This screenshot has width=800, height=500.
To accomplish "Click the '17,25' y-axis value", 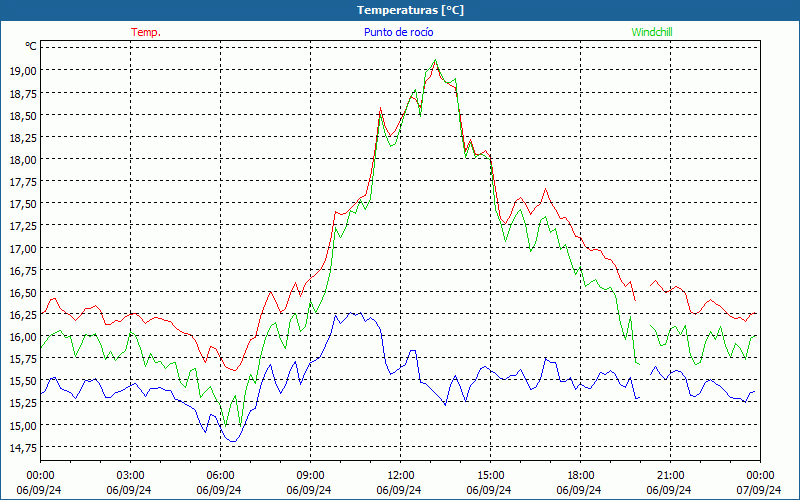I will coord(23,227).
